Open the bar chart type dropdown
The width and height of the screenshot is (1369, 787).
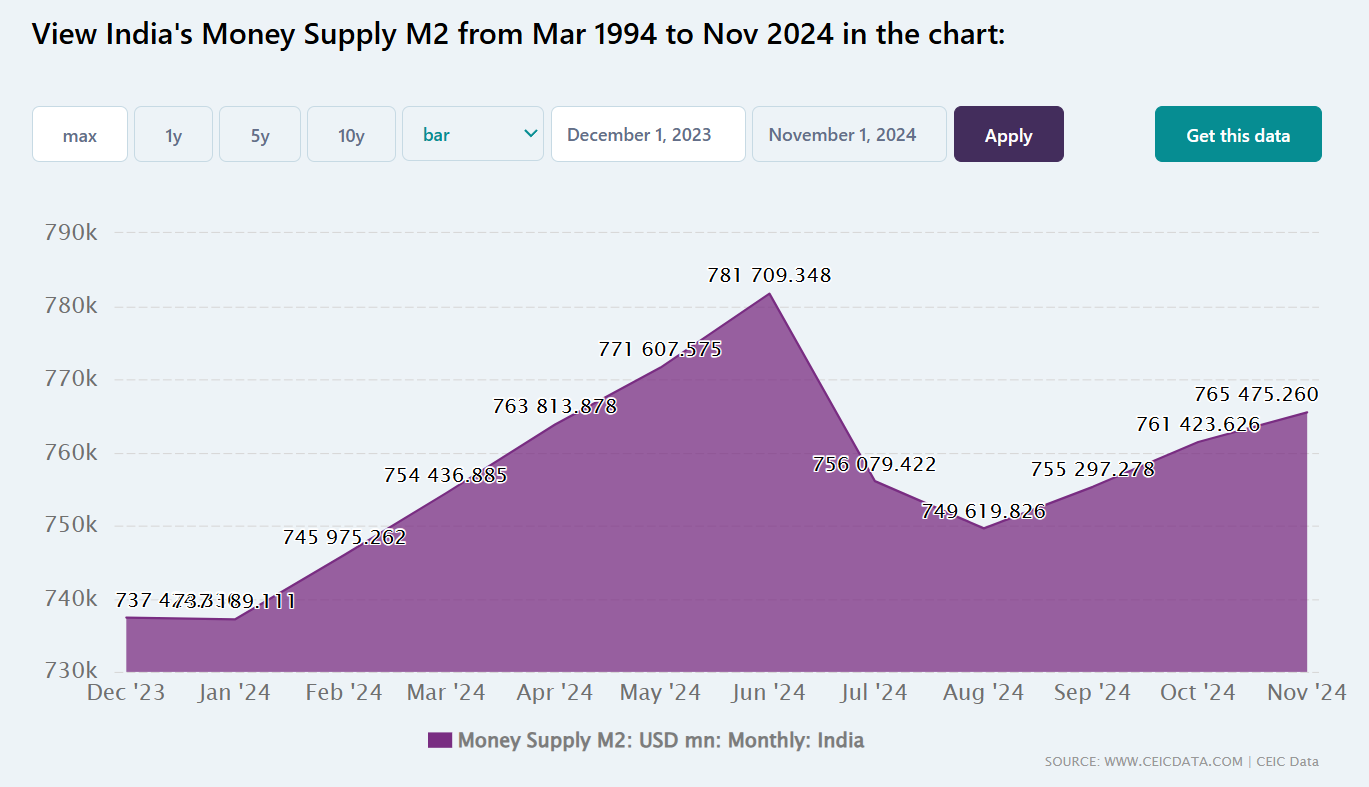click(x=473, y=134)
